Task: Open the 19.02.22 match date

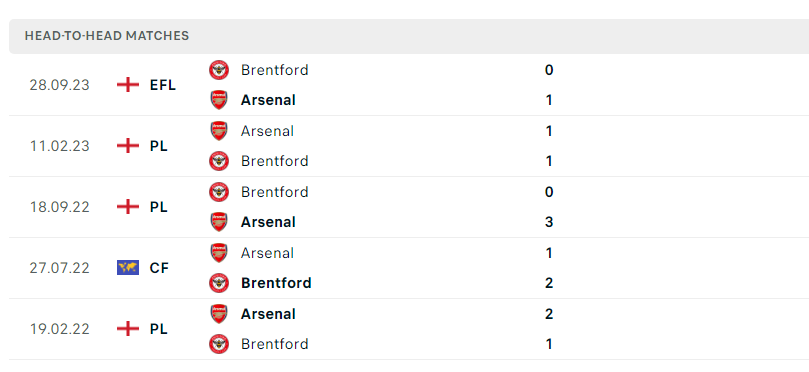Action: (x=59, y=329)
